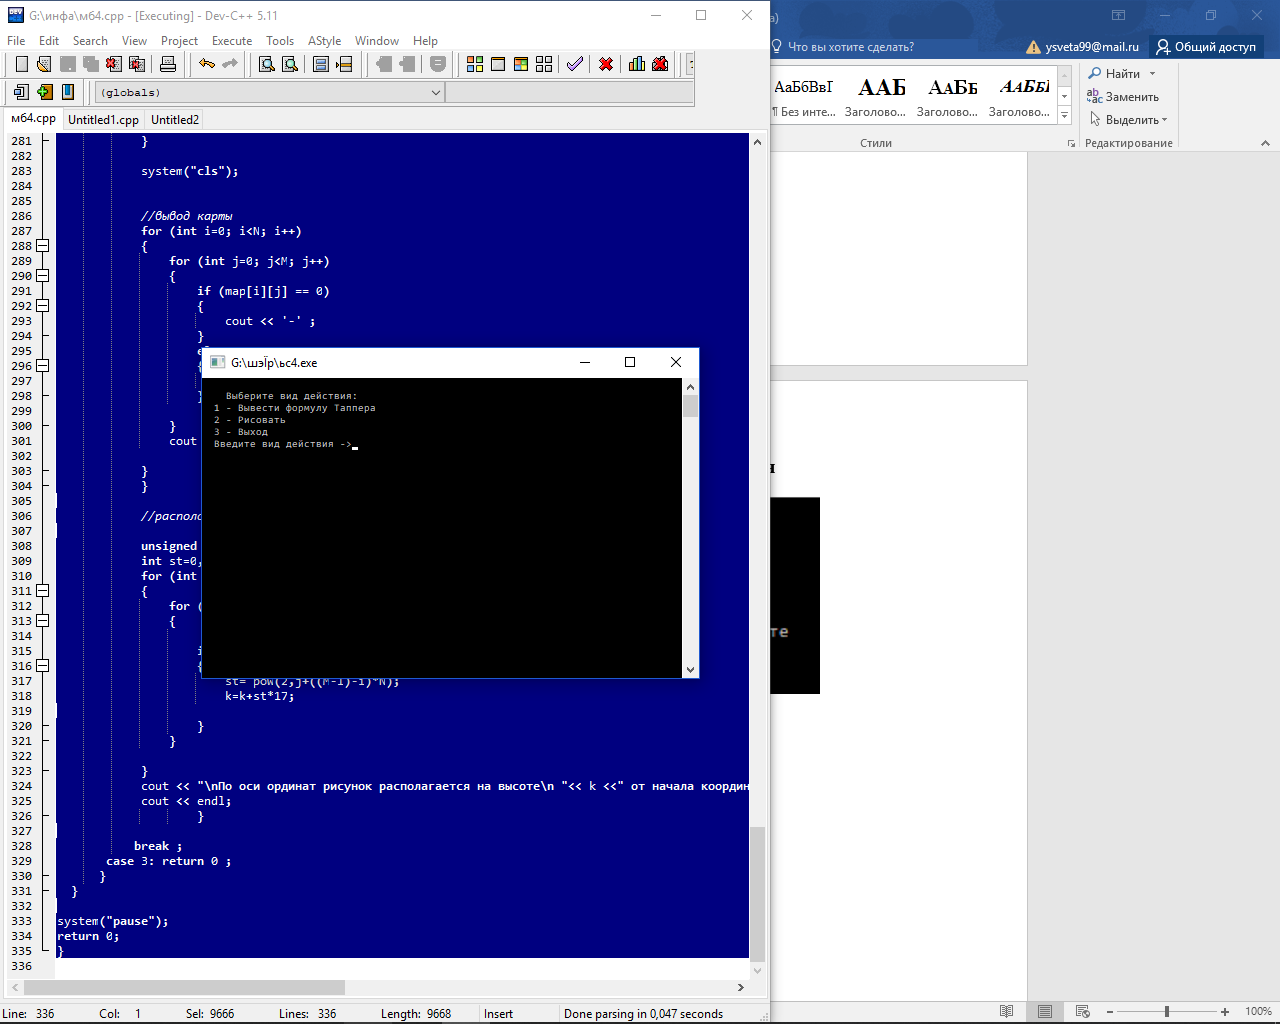Click the Print icon in Dev-C++ toolbar
1280x1024 pixels.
coord(168,64)
